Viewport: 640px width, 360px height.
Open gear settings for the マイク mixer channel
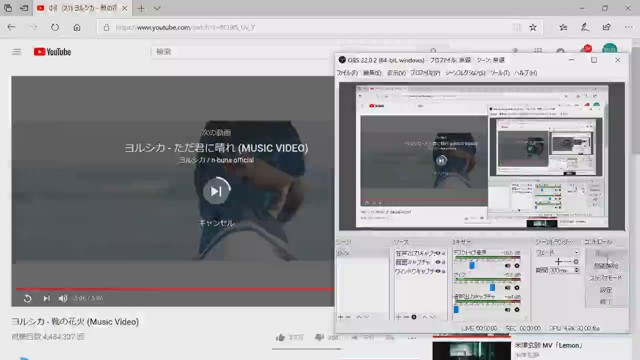pyautogui.click(x=517, y=287)
